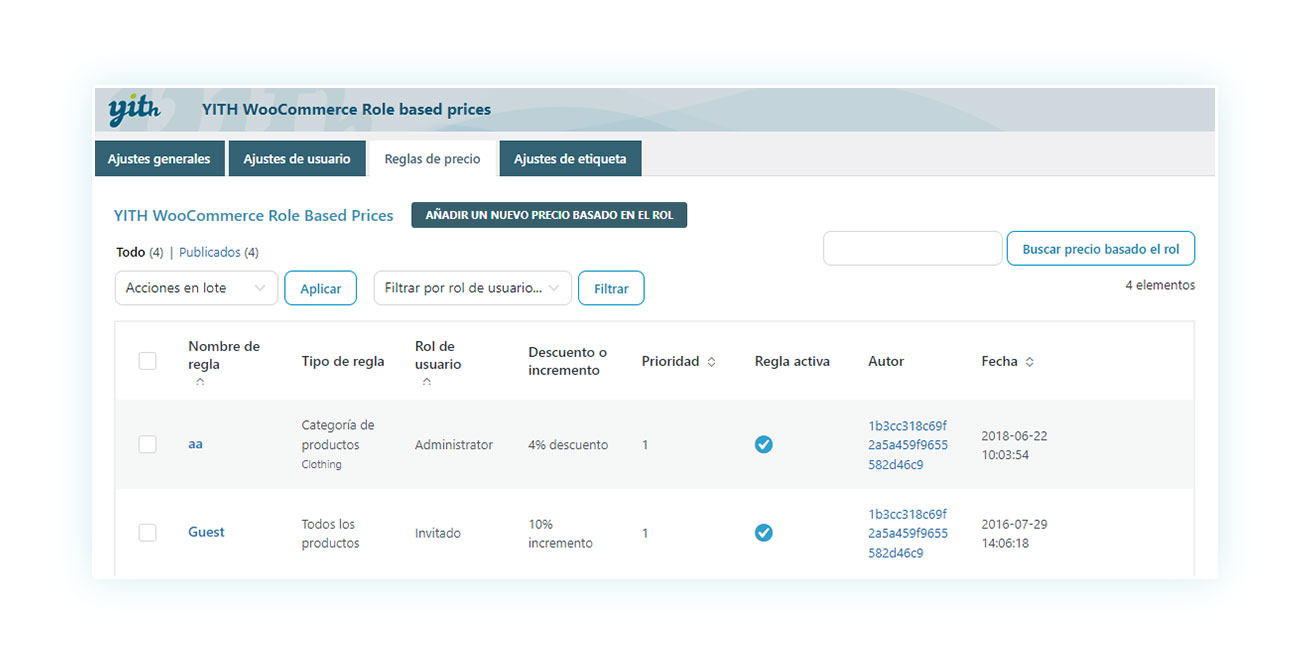Open the aa rule name link

point(195,444)
